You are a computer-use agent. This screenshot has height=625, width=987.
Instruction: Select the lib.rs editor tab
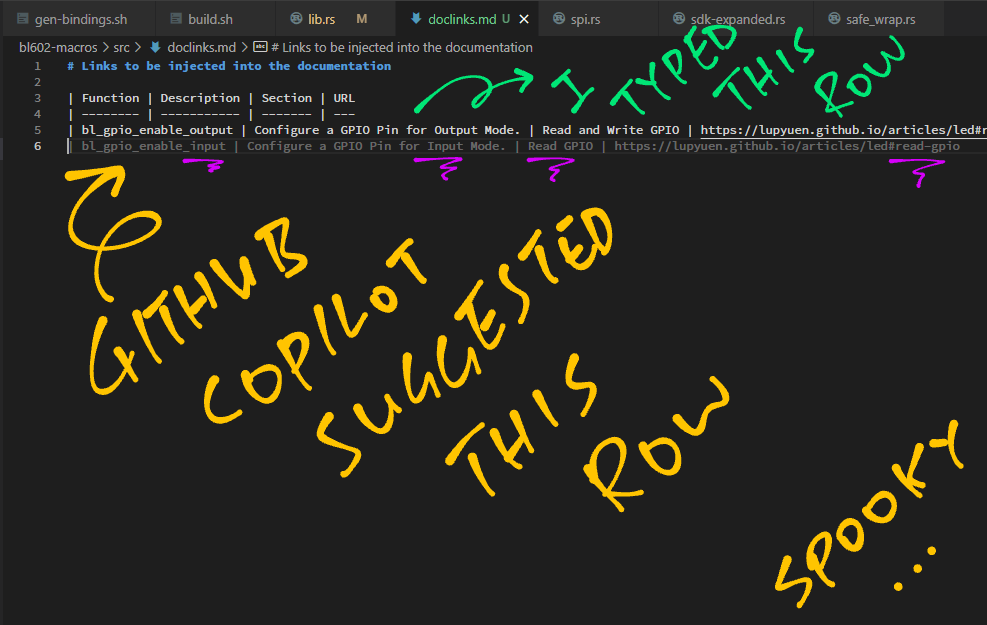[321, 19]
